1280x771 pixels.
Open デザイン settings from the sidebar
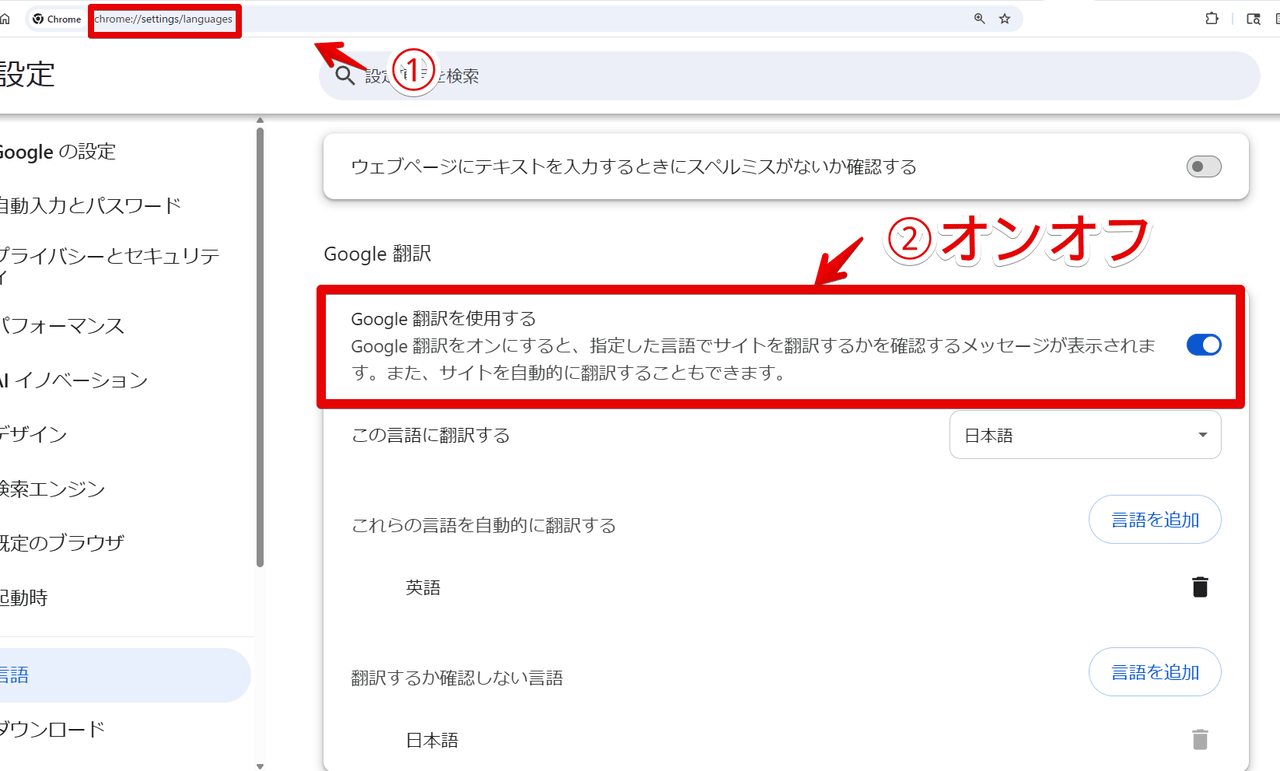[60, 434]
